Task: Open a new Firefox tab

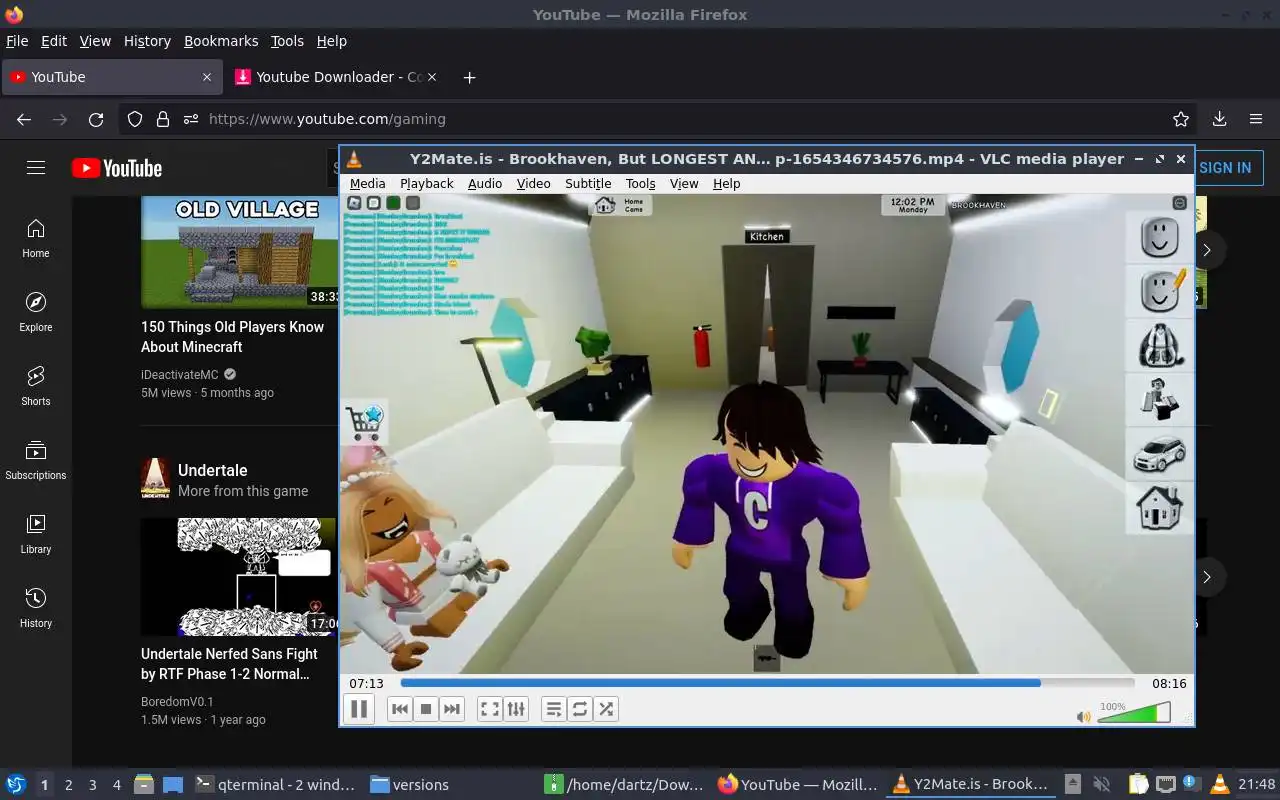Action: tap(469, 77)
